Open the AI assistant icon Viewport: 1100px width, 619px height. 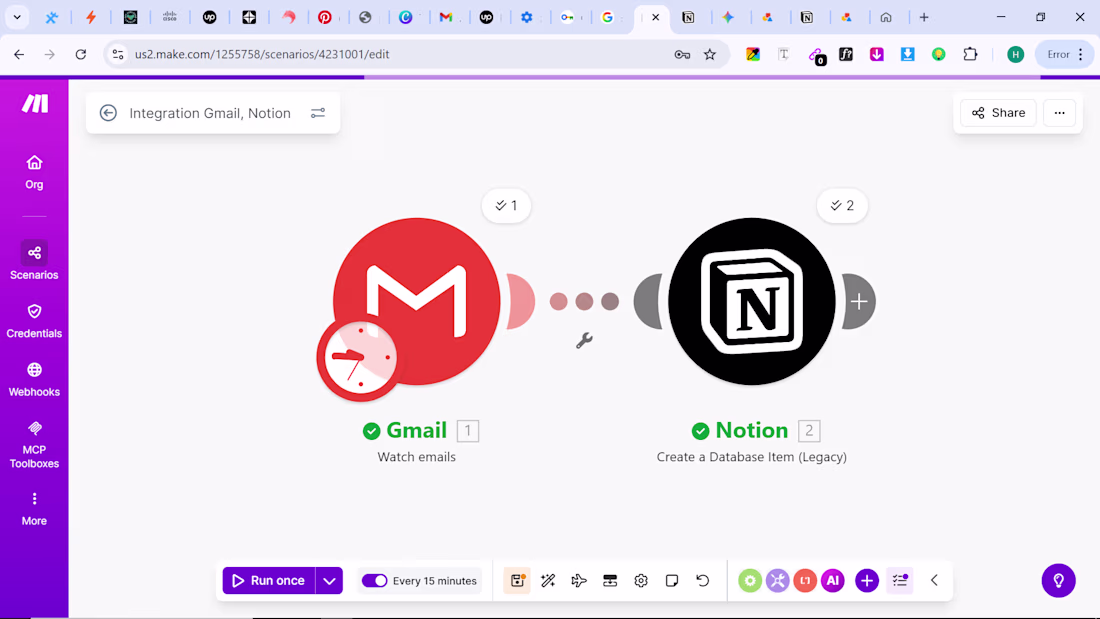(x=833, y=580)
